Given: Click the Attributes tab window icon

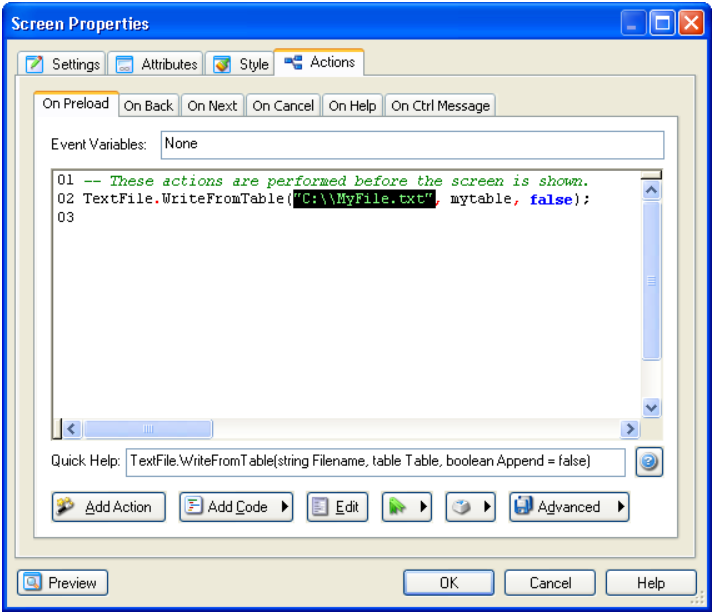Looking at the screenshot, I should tap(124, 64).
